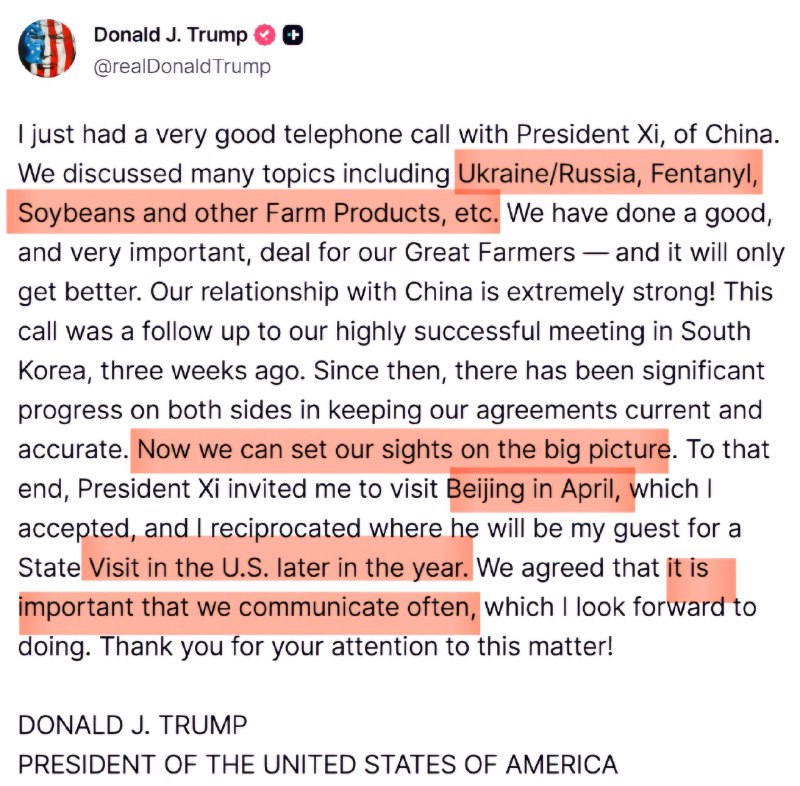Click the red verified checkmark badge
This screenshot has height=786, width=800.
click(266, 35)
